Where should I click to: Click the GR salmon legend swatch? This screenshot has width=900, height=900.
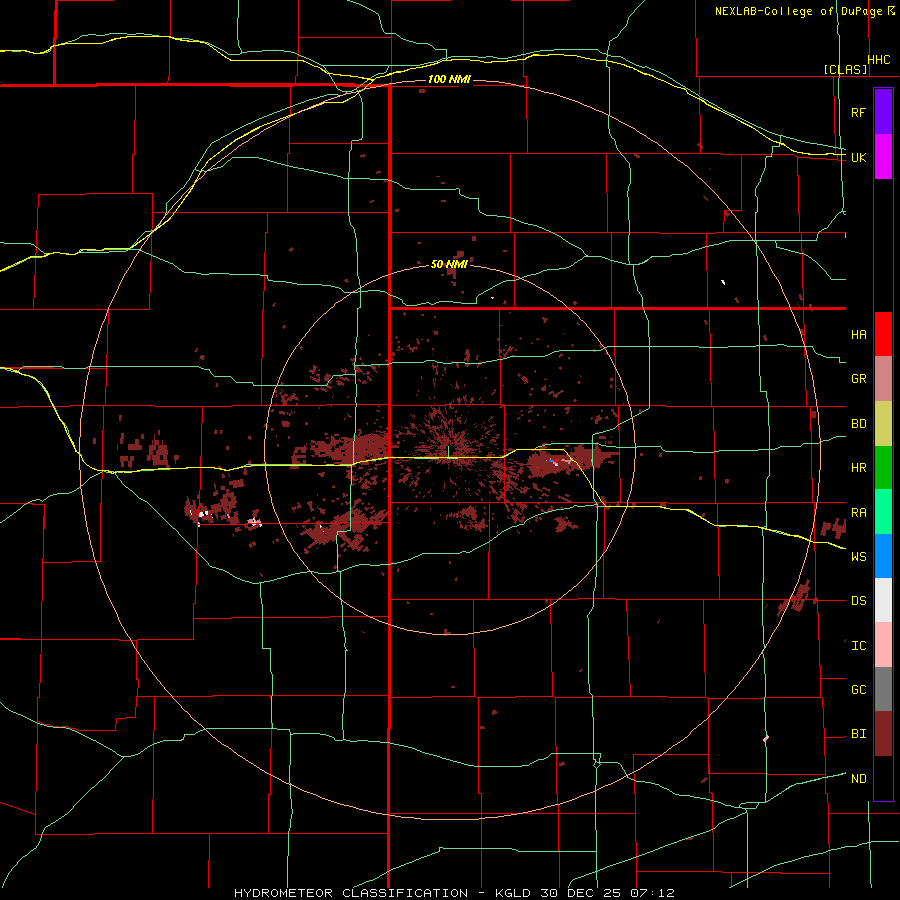point(883,379)
